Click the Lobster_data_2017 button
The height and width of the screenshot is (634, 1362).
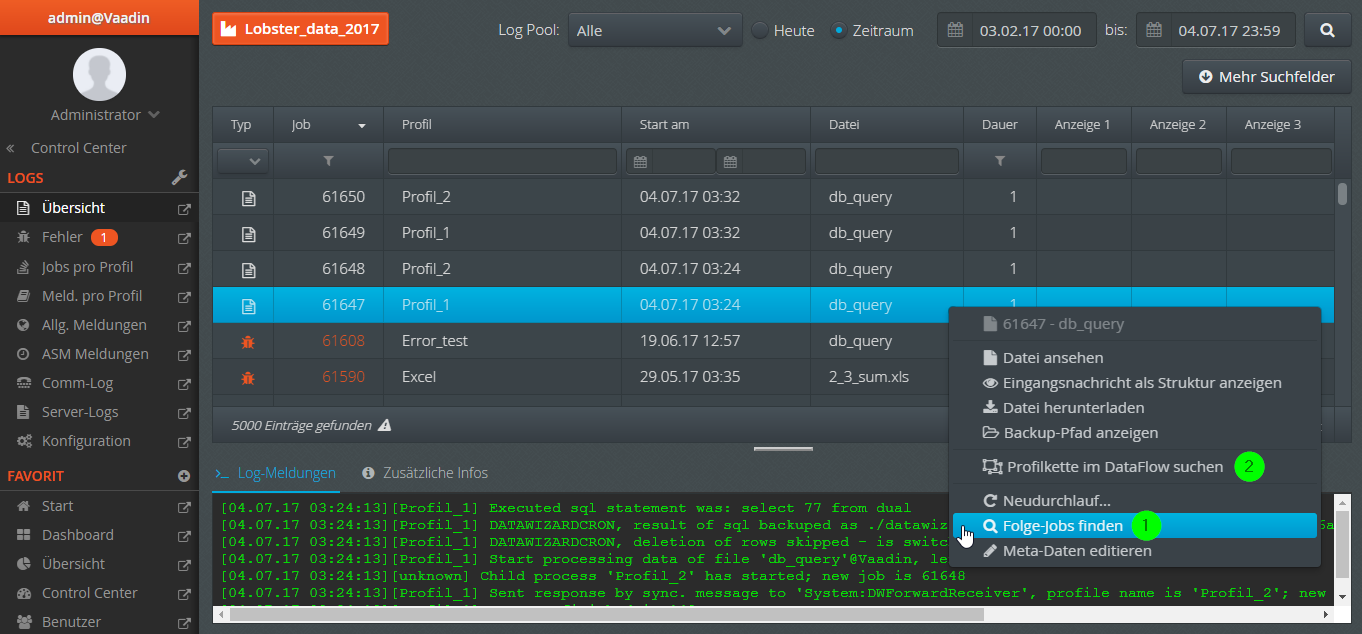tap(300, 29)
